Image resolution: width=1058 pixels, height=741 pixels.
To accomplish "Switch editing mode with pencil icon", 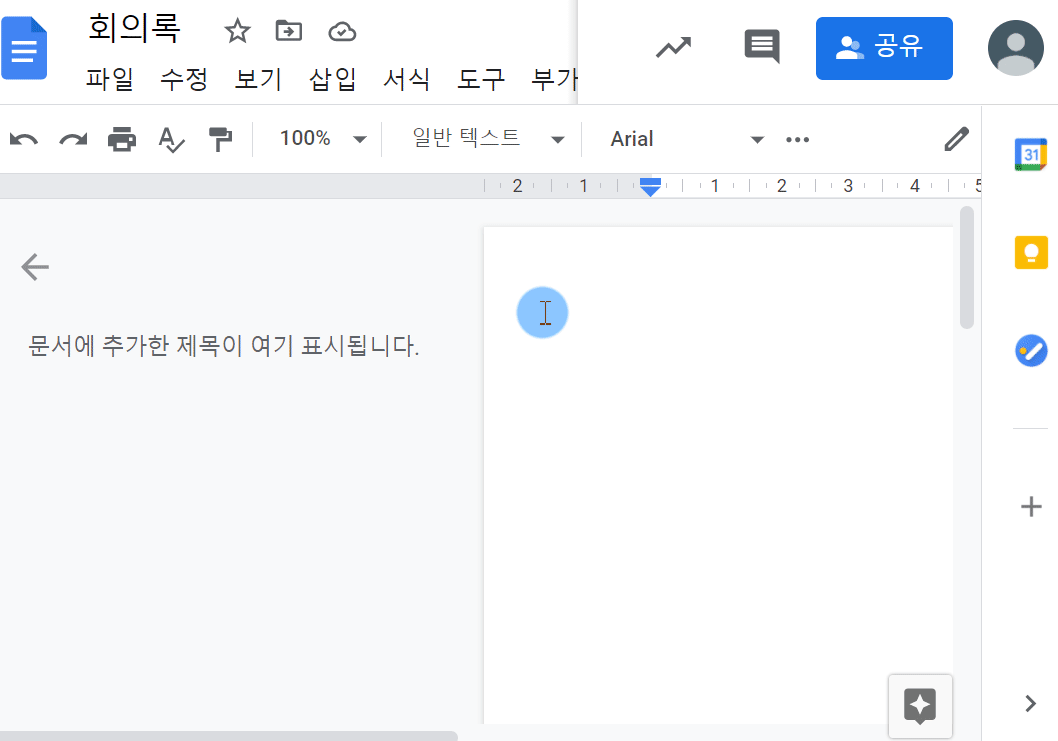I will click(x=956, y=139).
